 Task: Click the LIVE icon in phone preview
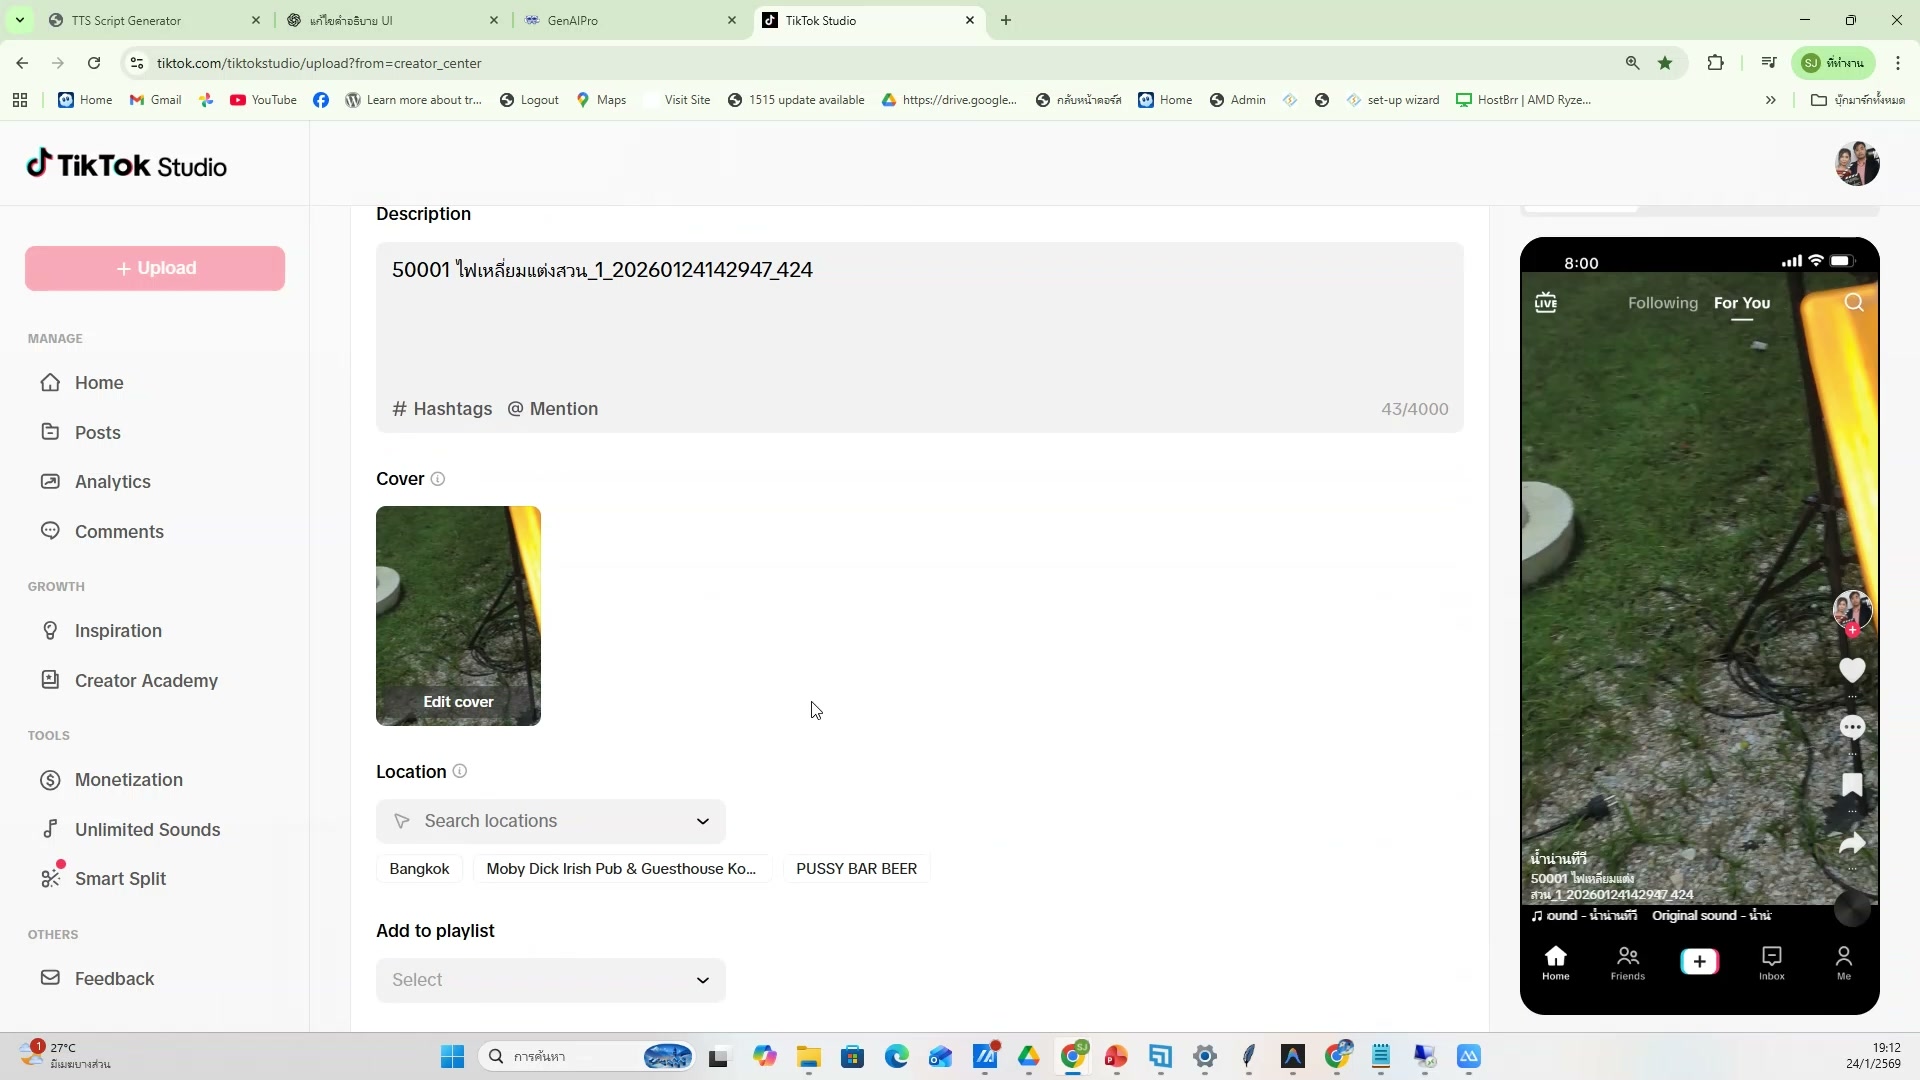[x=1546, y=303]
